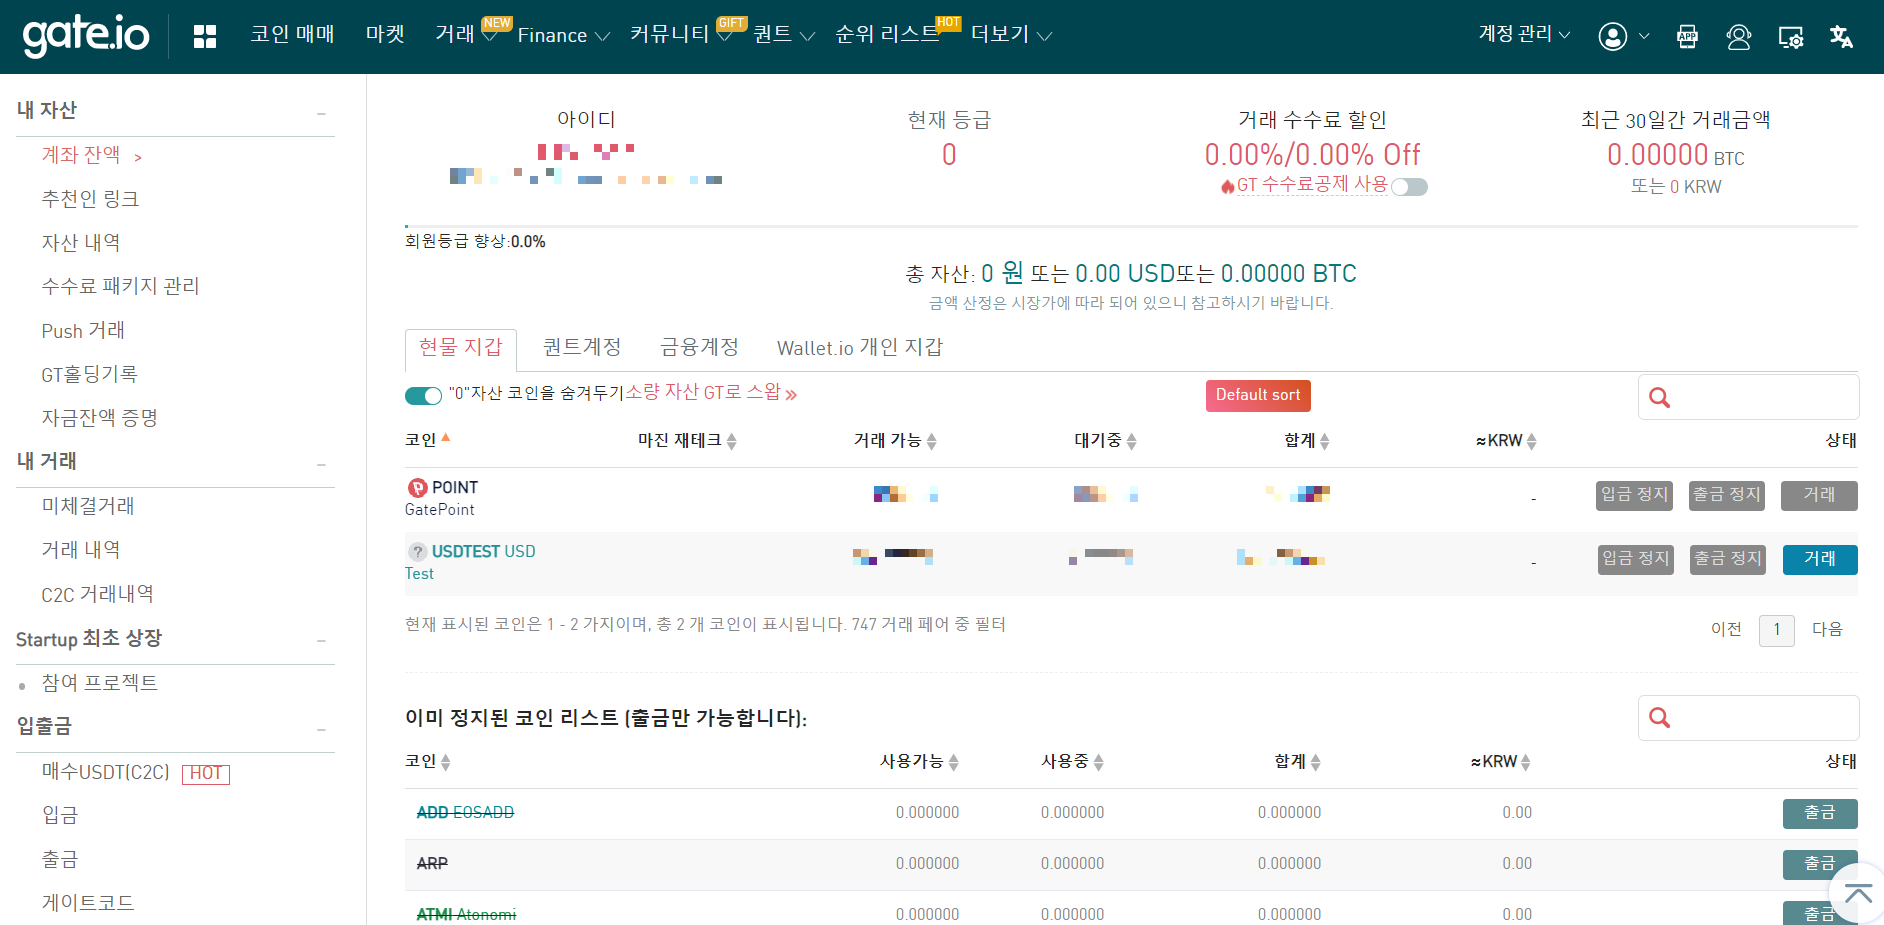Focus the suspended coin search field
Viewport: 1884px width, 925px height.
point(1749,718)
